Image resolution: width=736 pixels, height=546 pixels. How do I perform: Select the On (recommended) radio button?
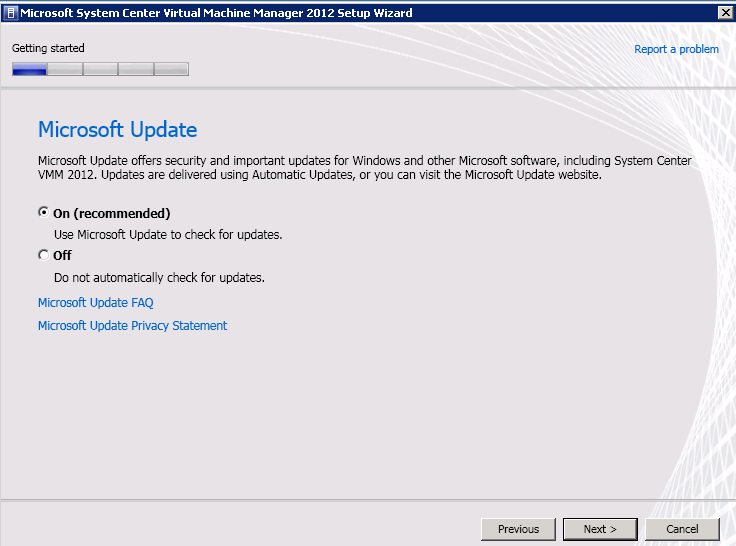(44, 213)
